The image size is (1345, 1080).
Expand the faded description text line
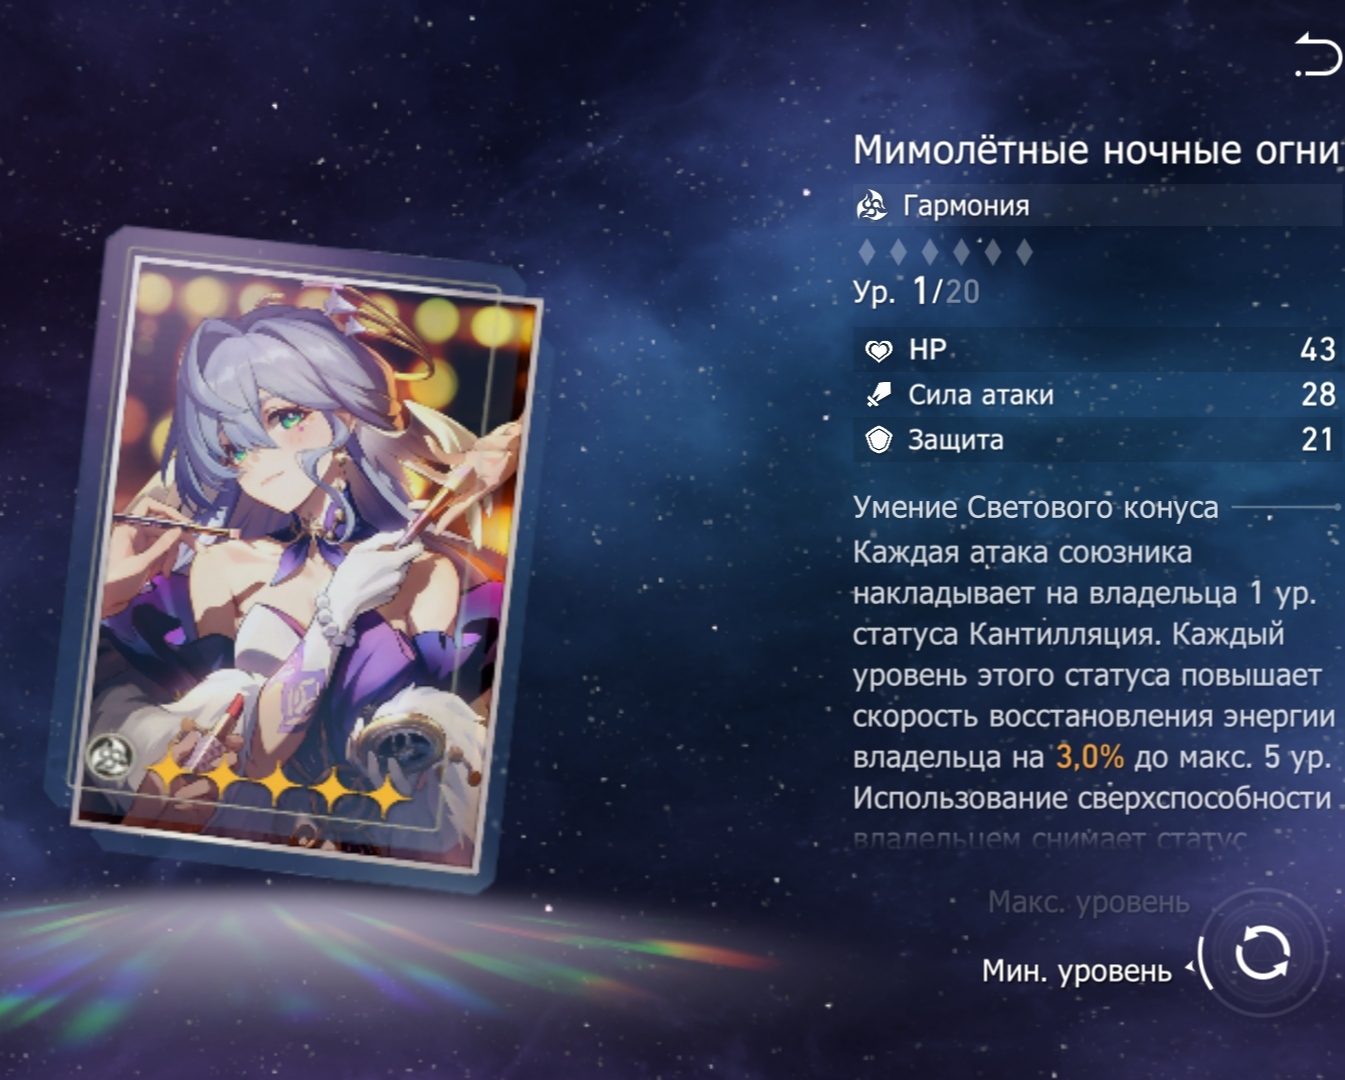(1050, 838)
